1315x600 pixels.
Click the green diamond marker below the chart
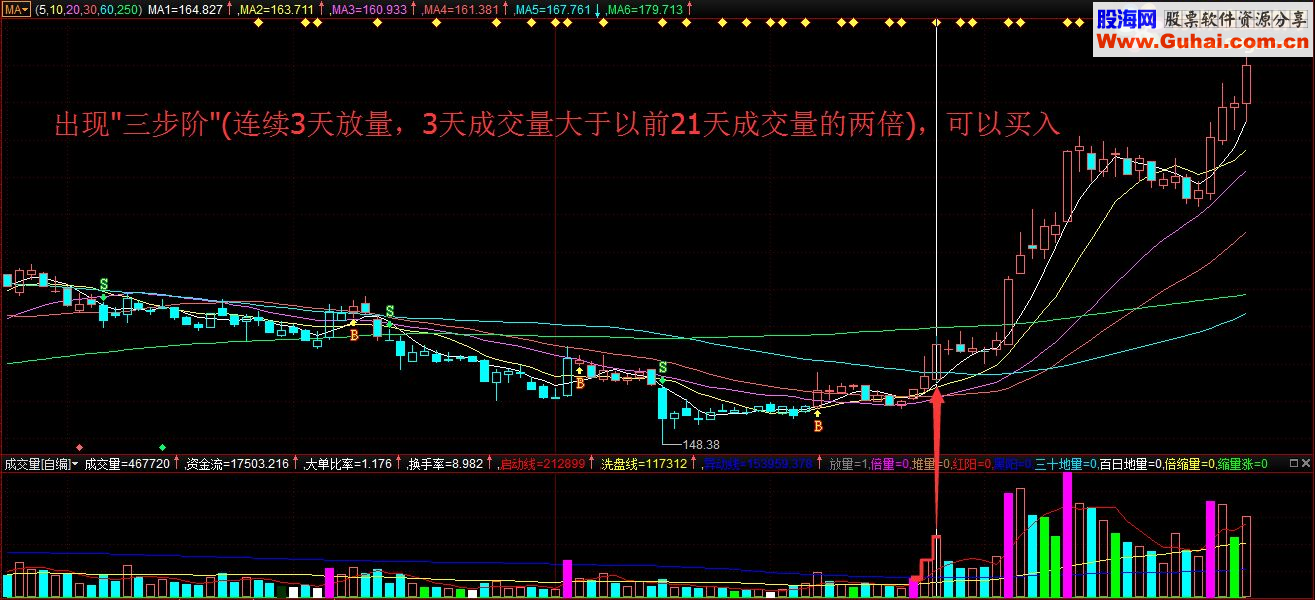tap(162, 446)
